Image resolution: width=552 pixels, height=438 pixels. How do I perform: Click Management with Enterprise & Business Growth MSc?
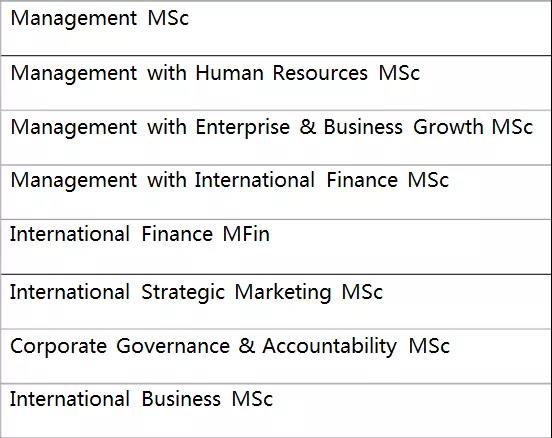(272, 127)
